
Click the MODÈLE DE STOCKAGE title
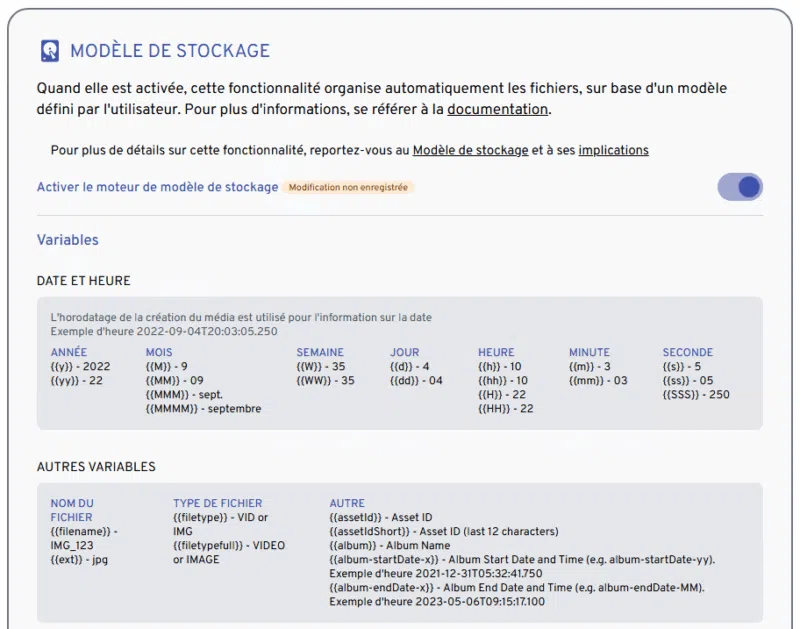coord(169,51)
